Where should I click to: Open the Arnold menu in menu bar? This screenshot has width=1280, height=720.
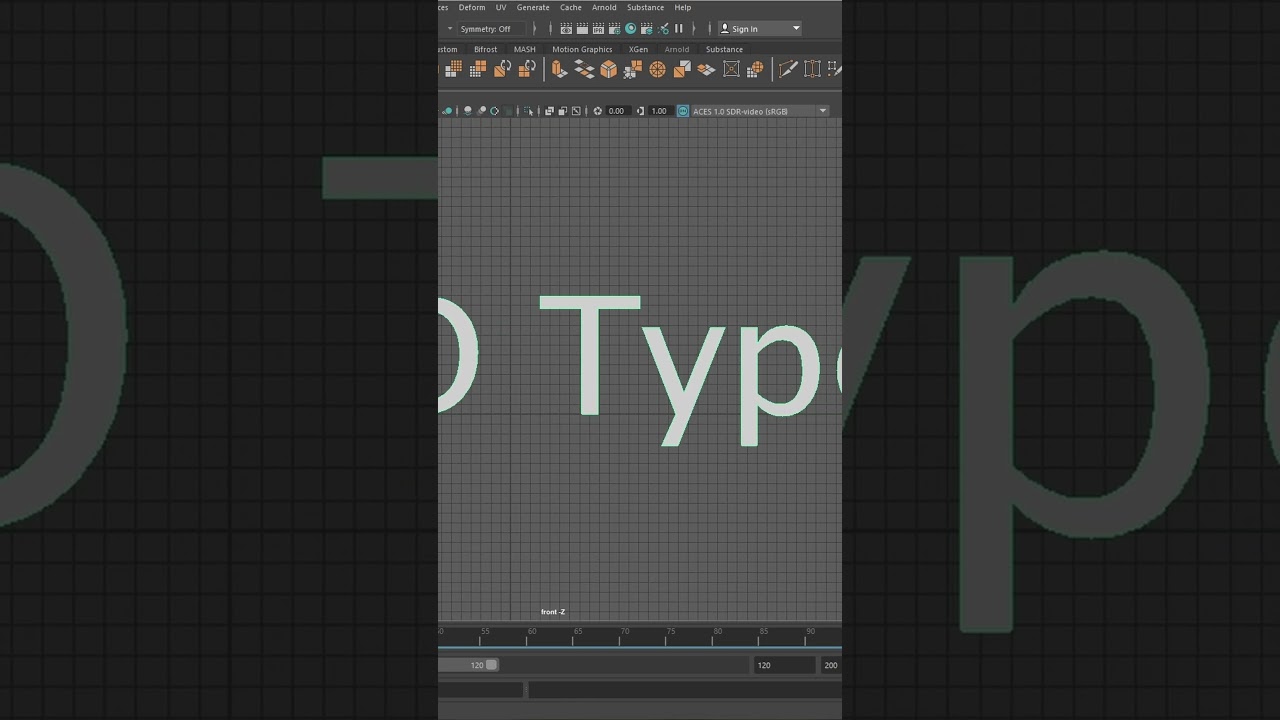pos(604,7)
